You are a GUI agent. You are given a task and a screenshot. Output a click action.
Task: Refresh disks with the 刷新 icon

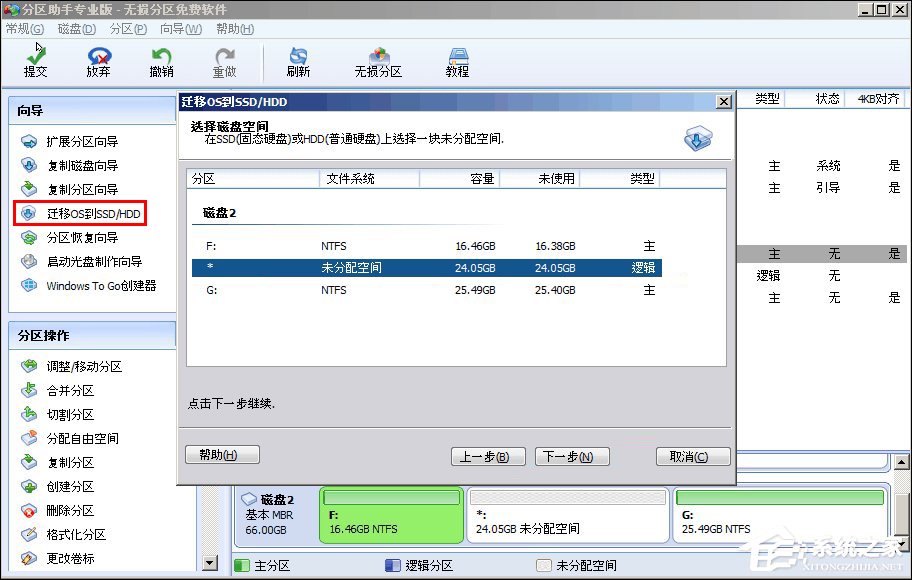pyautogui.click(x=300, y=62)
